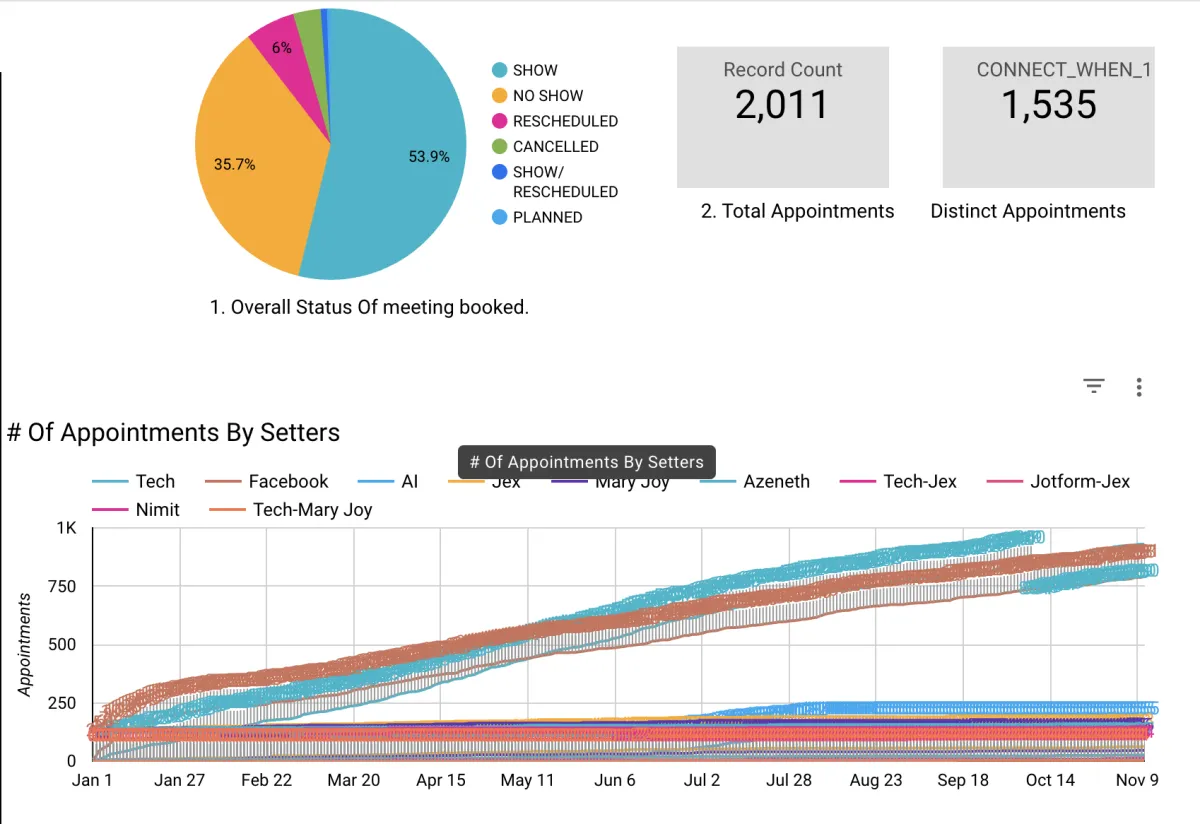1200x824 pixels.
Task: Select the PLANNED legend item
Action: 537,217
